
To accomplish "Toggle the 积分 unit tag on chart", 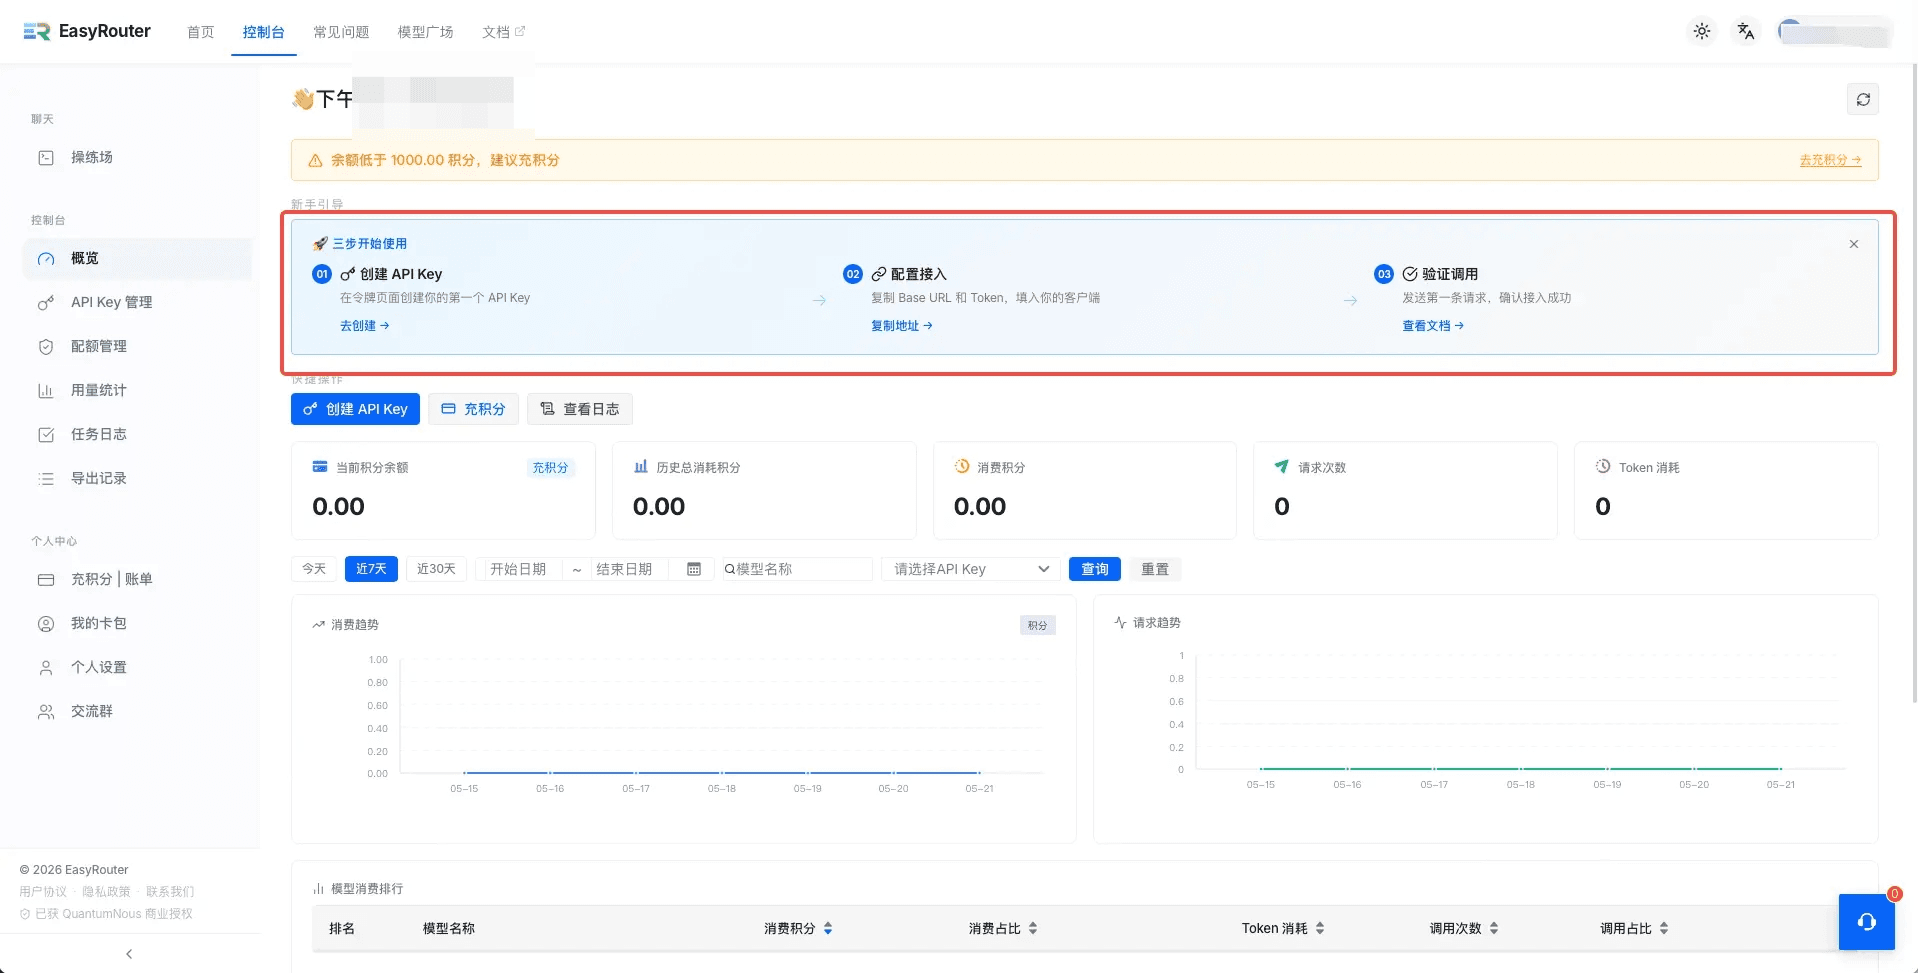I will 1037,625.
